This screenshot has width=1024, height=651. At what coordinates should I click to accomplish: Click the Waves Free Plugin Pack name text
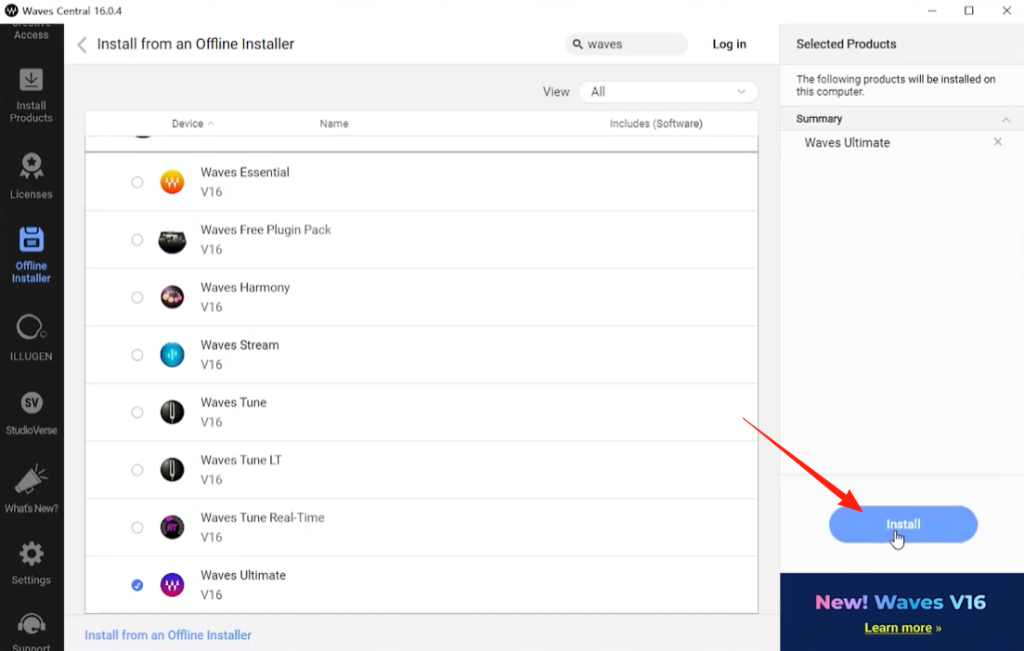(266, 230)
